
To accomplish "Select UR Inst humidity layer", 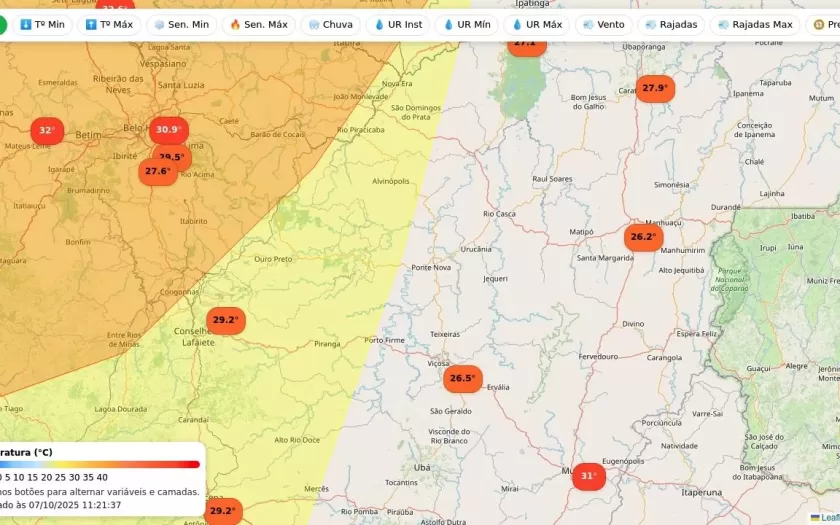I will click(x=398, y=24).
